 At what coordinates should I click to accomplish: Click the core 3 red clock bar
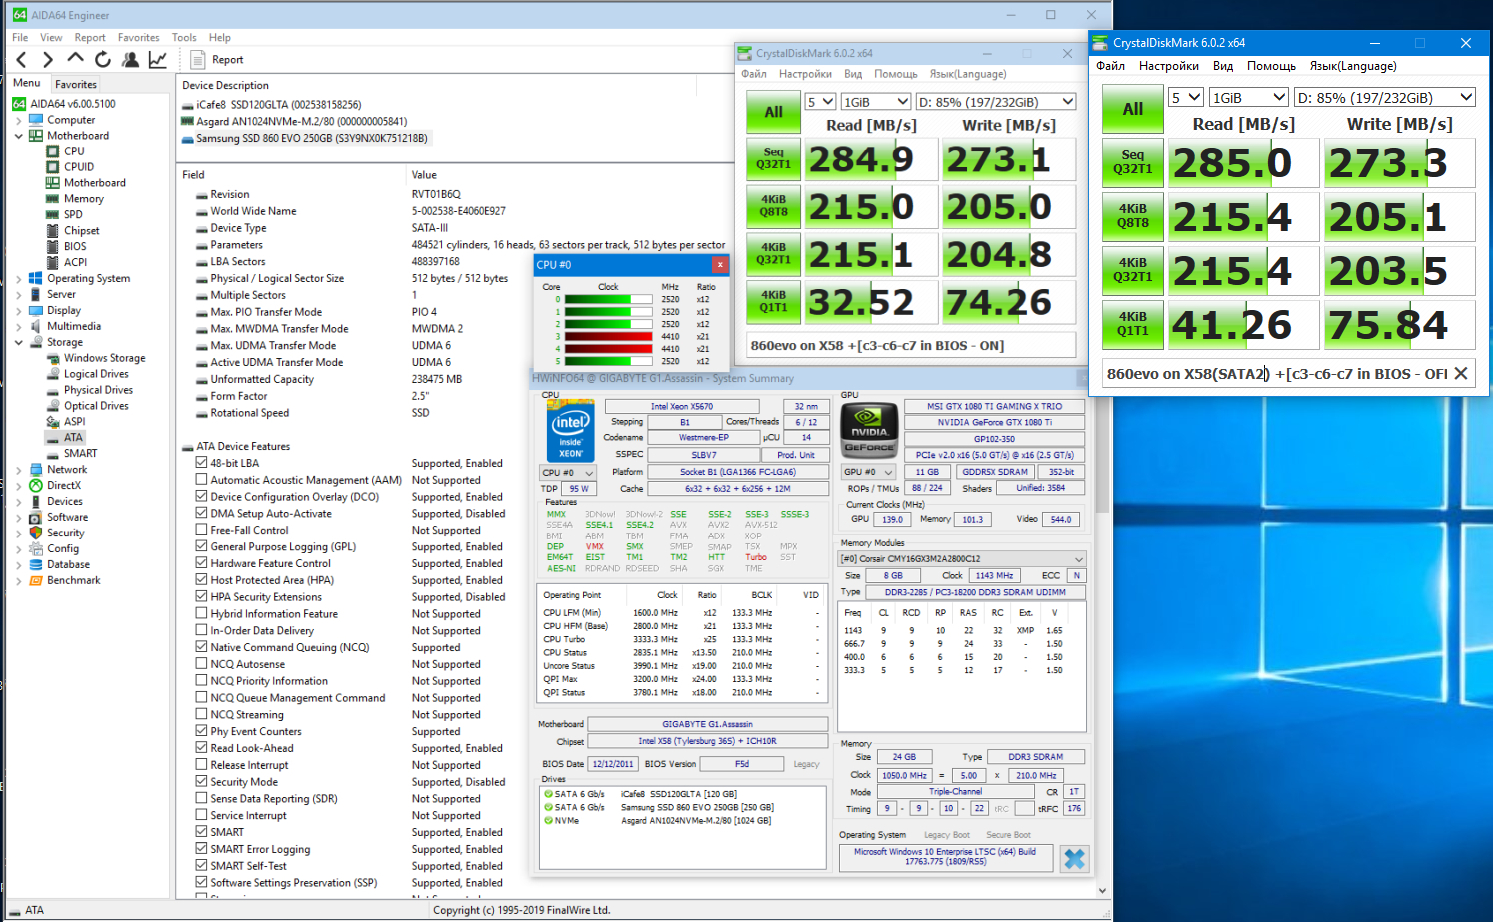608,337
